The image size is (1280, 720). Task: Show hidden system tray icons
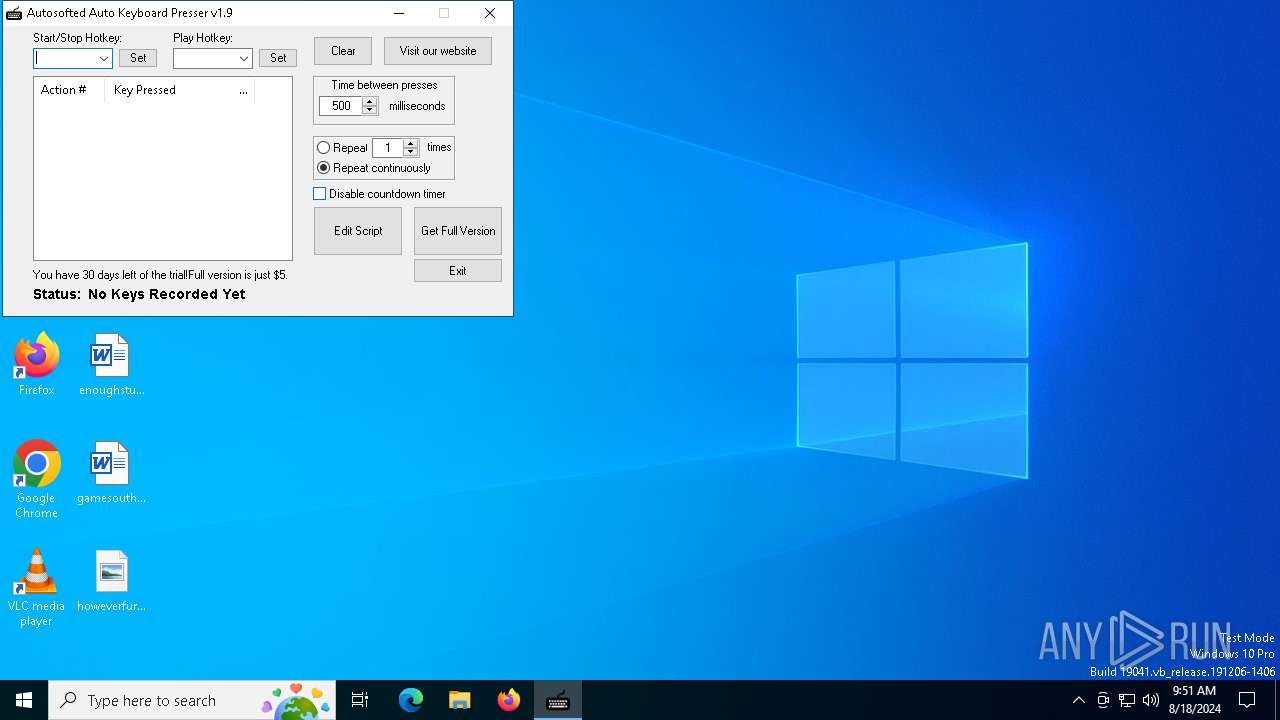tap(1078, 700)
